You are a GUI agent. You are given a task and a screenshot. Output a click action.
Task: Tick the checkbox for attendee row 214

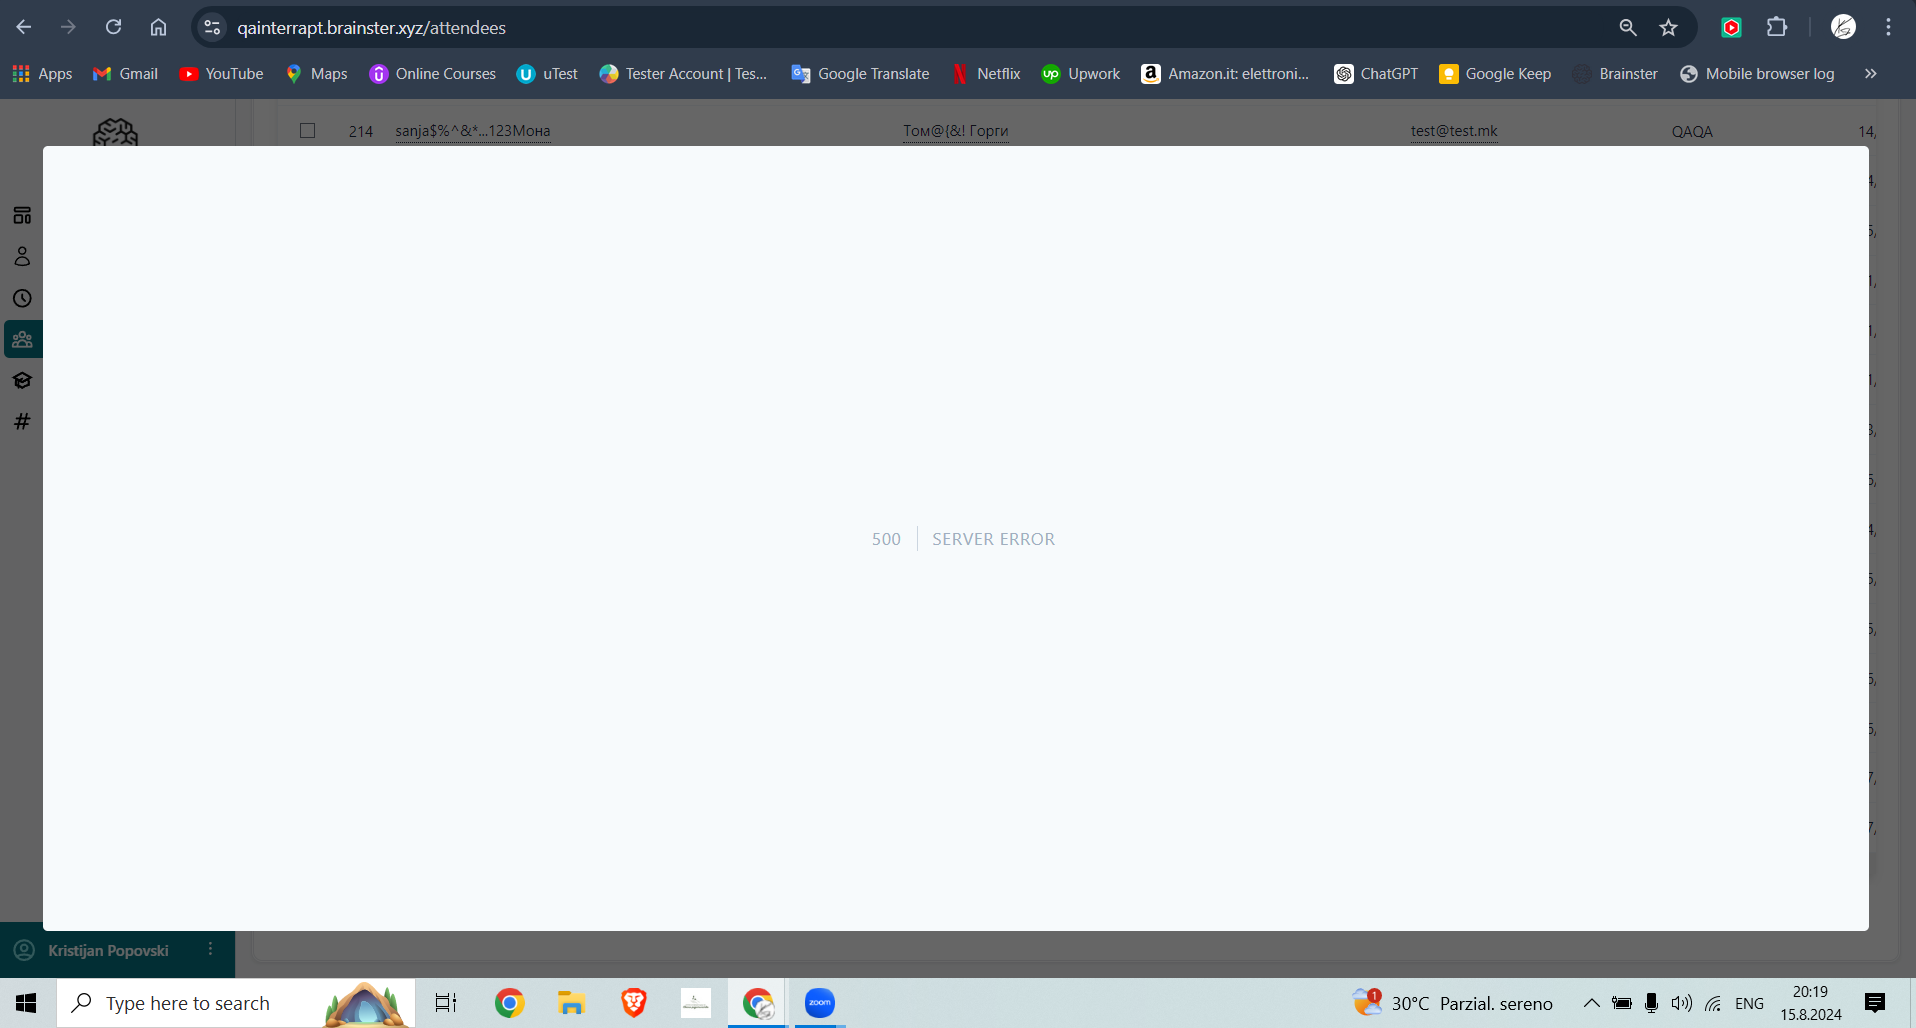click(308, 131)
